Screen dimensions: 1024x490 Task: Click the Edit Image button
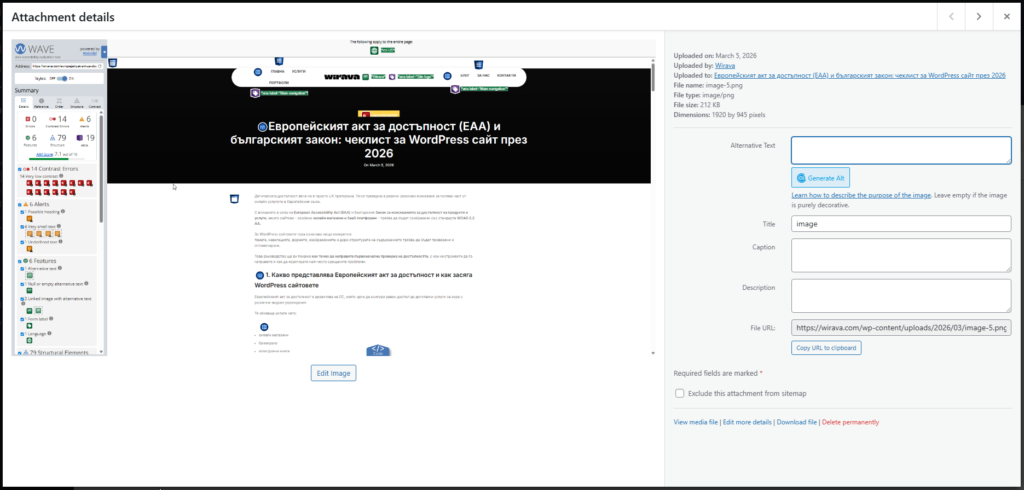tap(333, 373)
